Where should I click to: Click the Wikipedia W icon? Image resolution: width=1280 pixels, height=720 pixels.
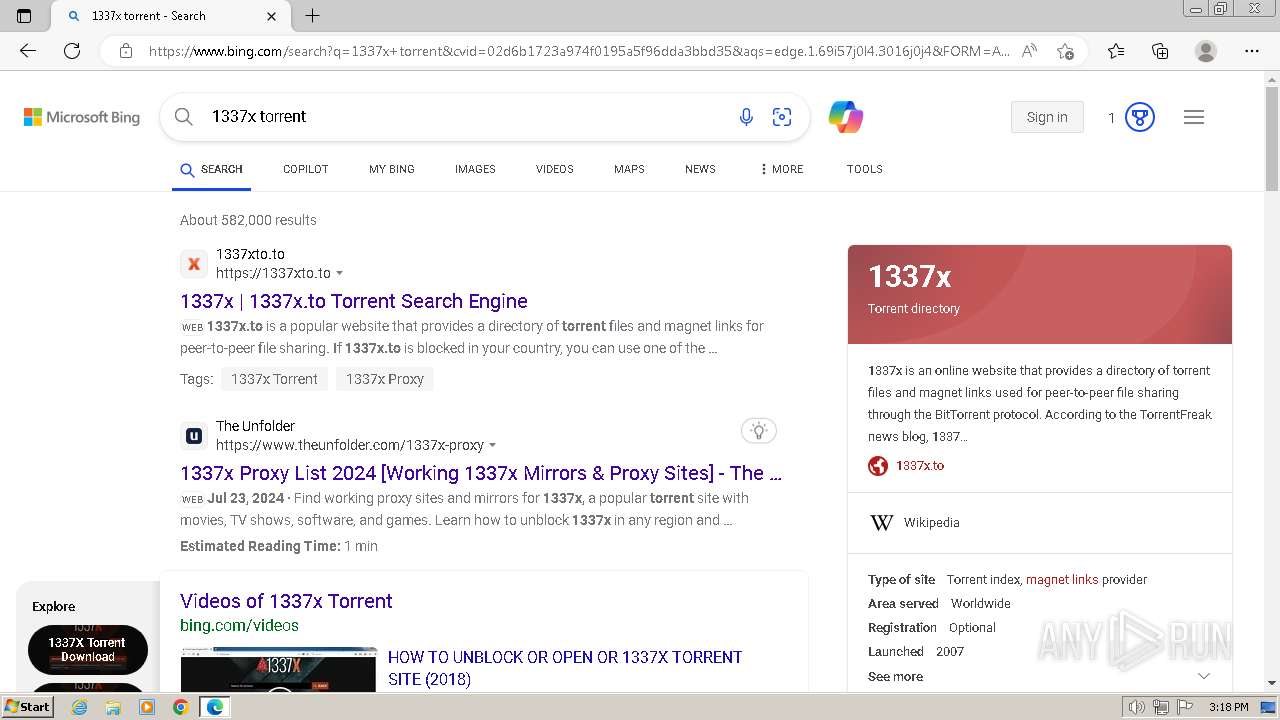pos(882,522)
